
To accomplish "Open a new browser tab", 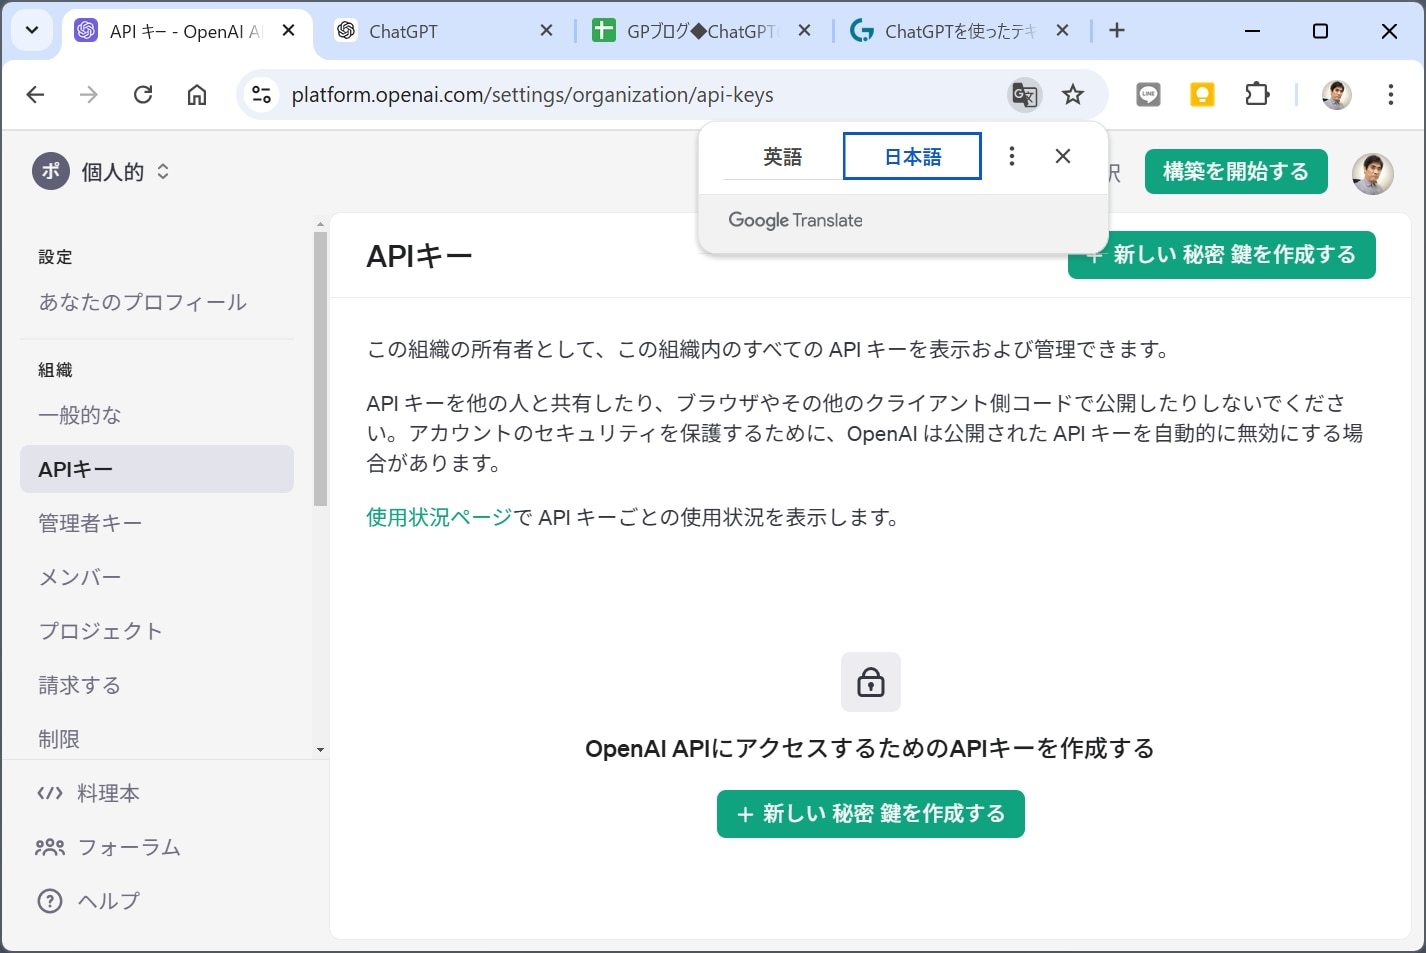I will pyautogui.click(x=1117, y=31).
